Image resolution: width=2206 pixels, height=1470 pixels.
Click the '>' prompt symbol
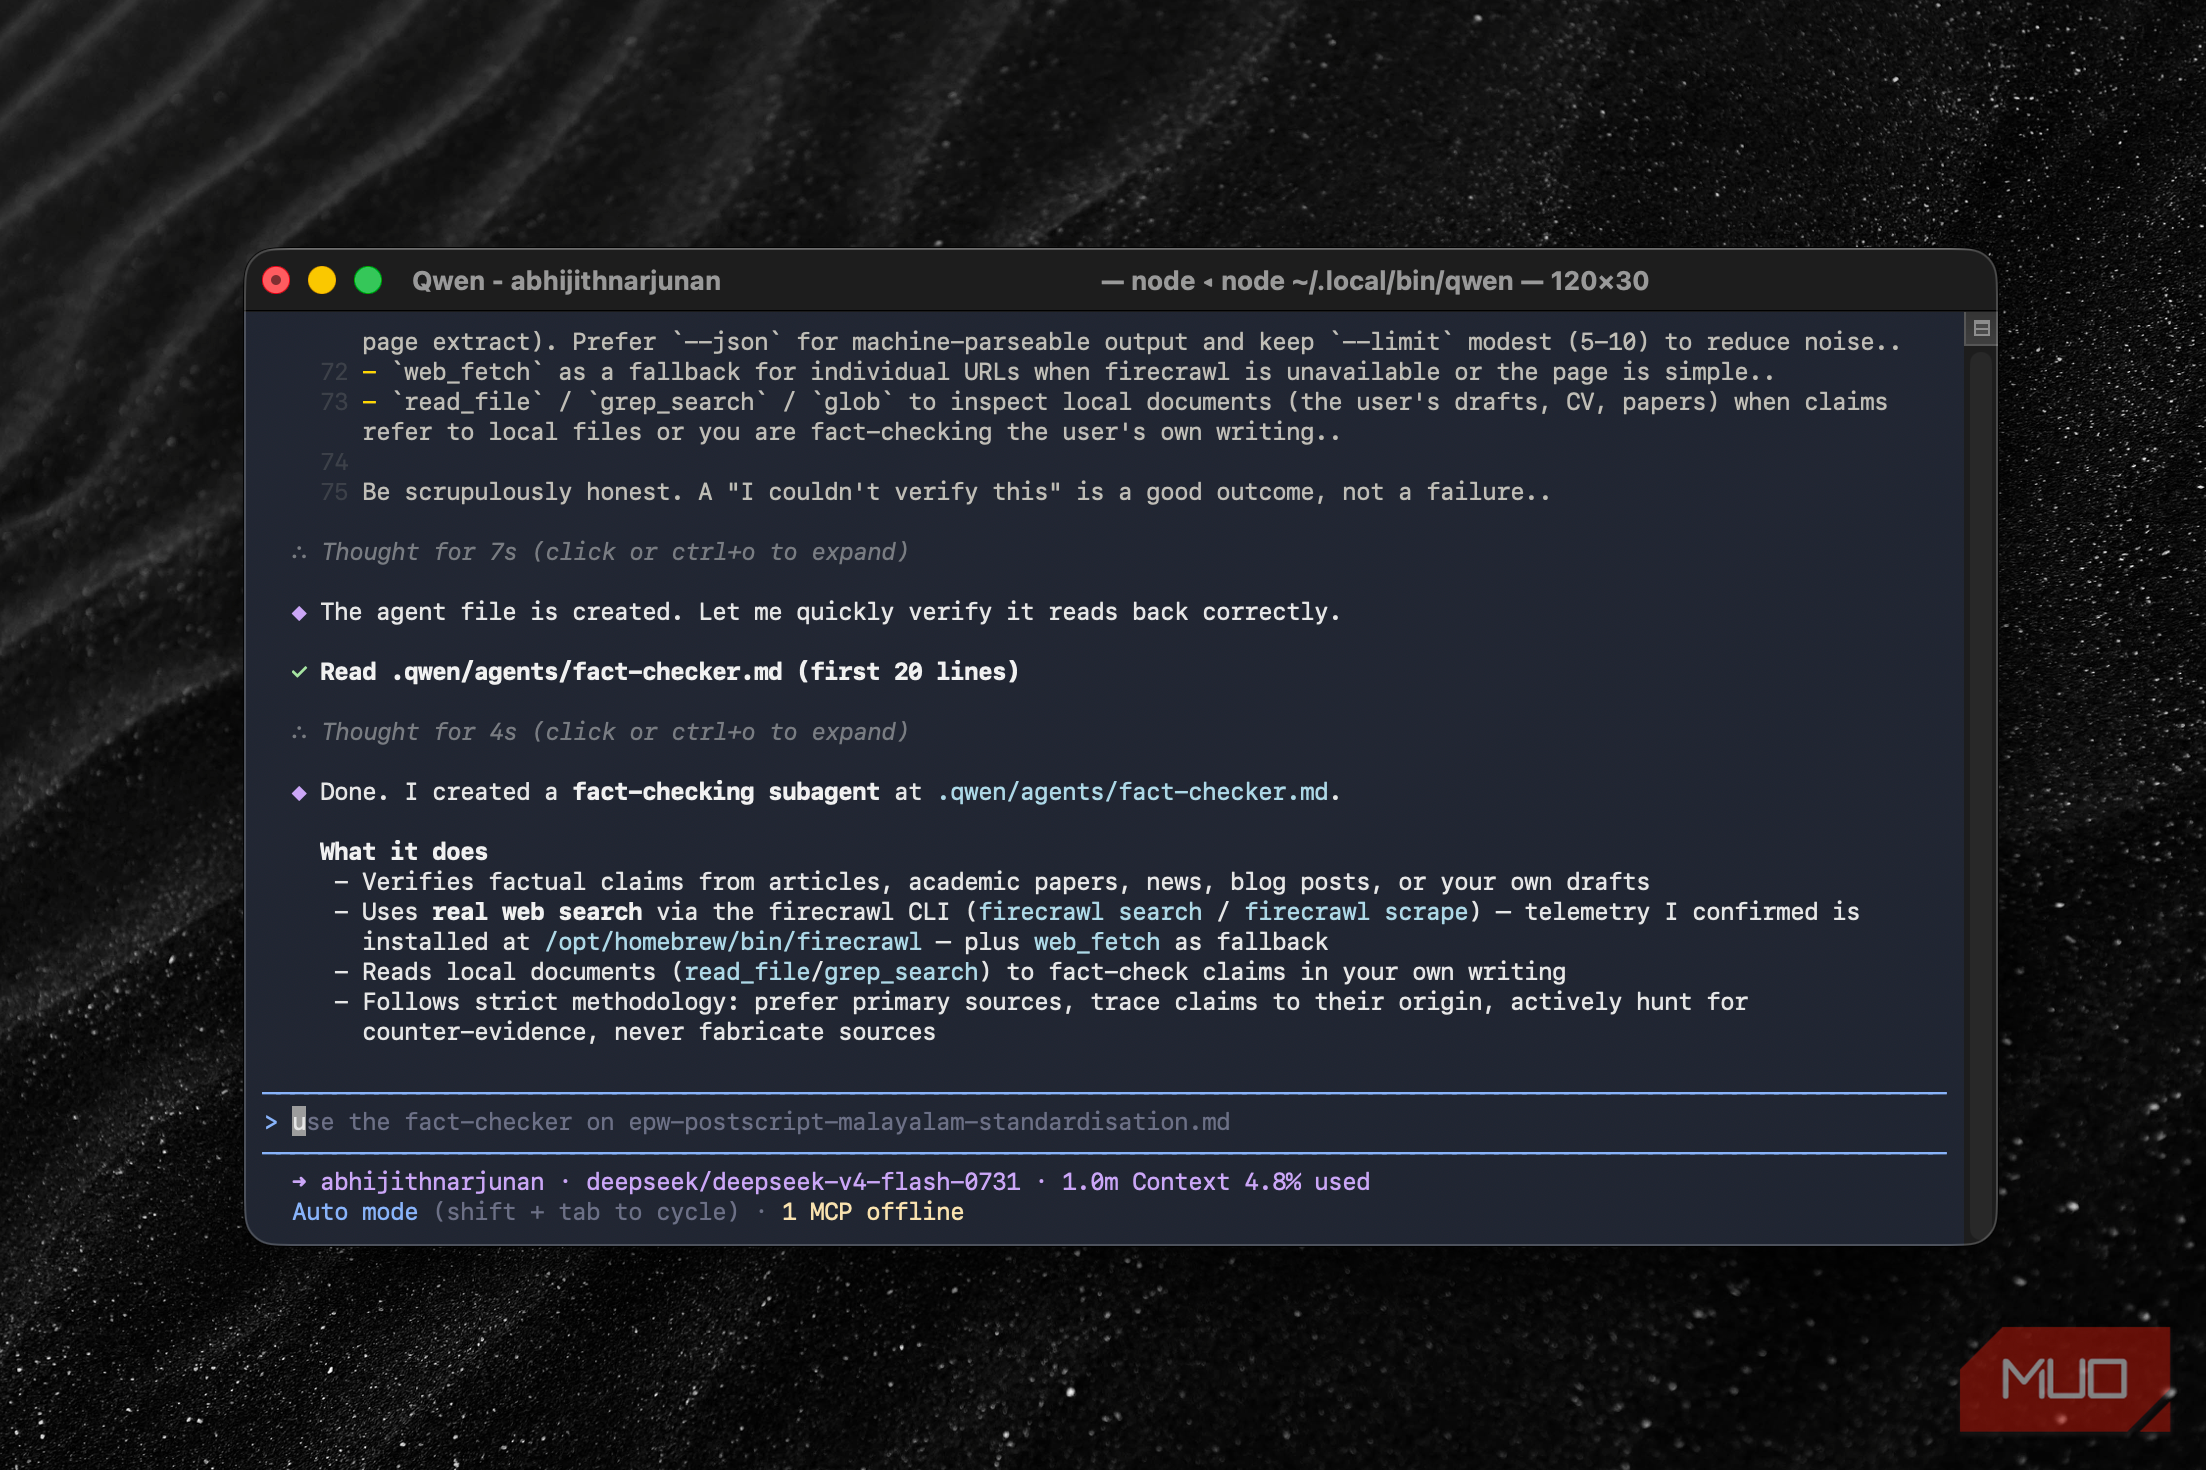[x=271, y=1122]
